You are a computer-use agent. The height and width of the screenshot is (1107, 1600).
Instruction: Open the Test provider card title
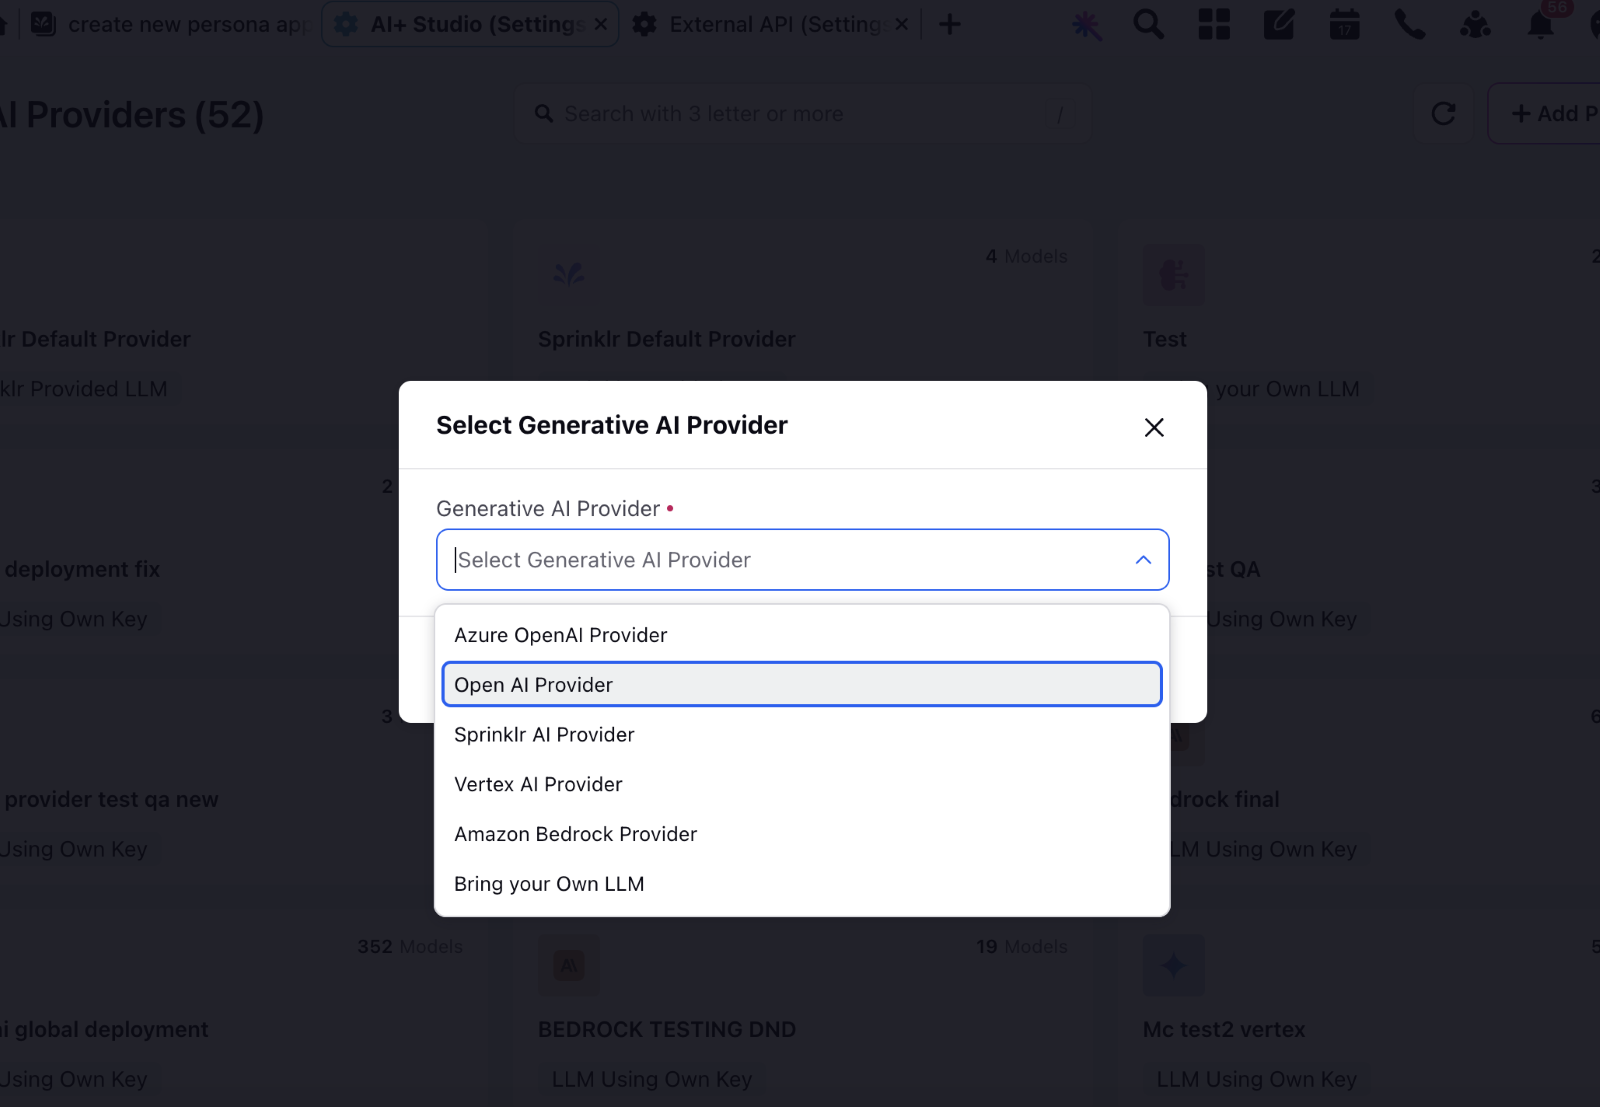pyautogui.click(x=1165, y=339)
